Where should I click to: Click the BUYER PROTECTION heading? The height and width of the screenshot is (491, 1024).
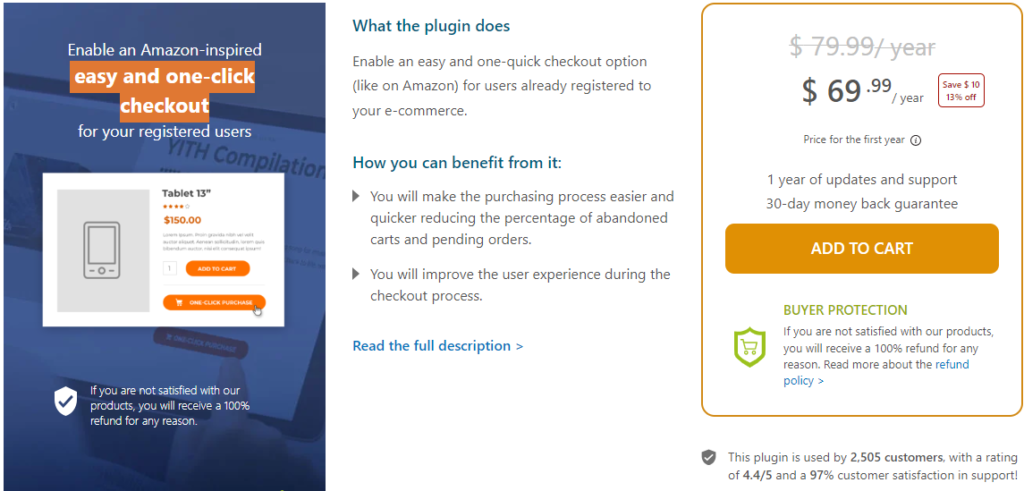click(845, 310)
